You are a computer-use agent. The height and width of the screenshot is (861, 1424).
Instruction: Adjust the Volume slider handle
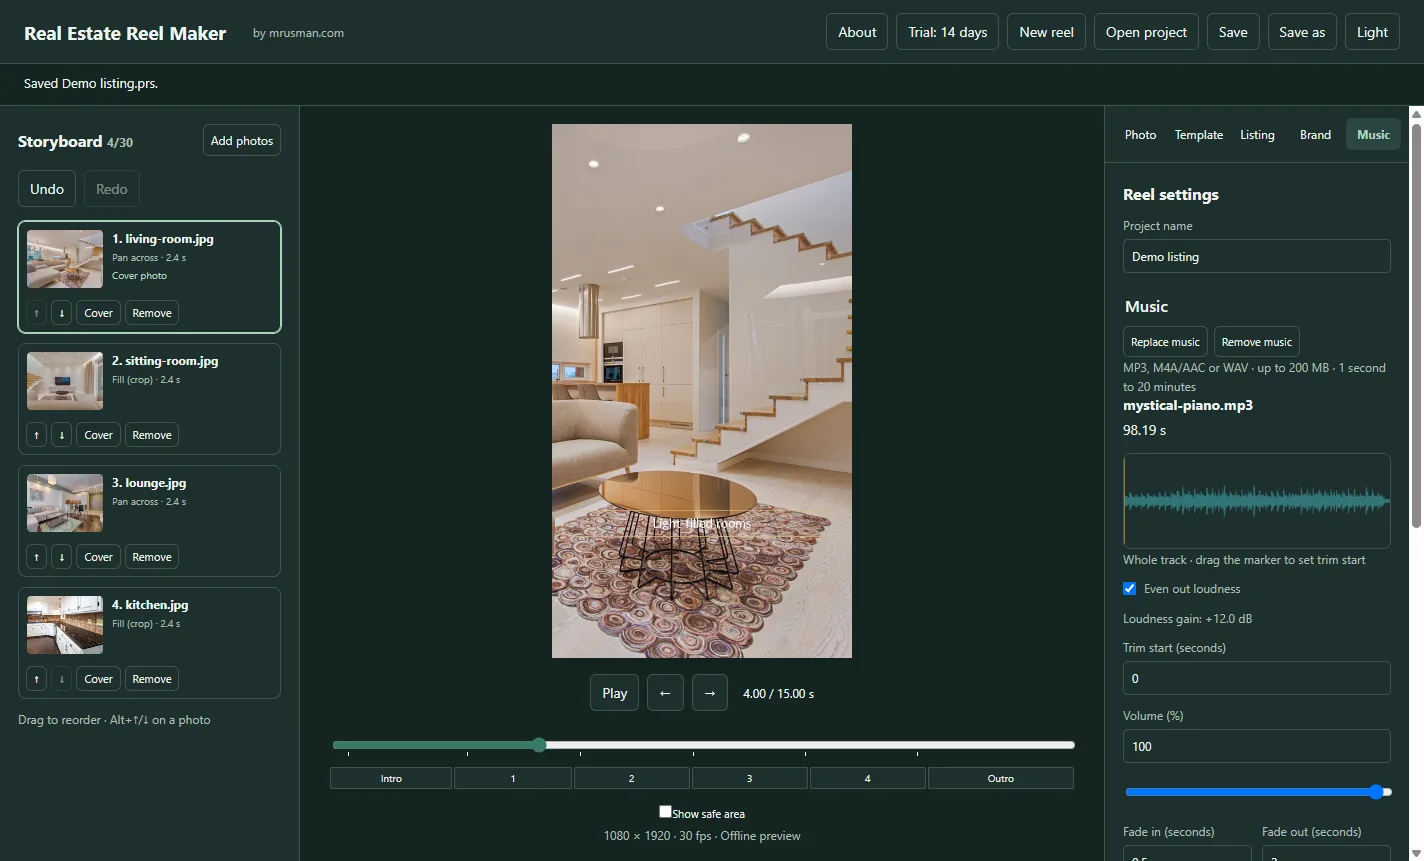[1376, 792]
